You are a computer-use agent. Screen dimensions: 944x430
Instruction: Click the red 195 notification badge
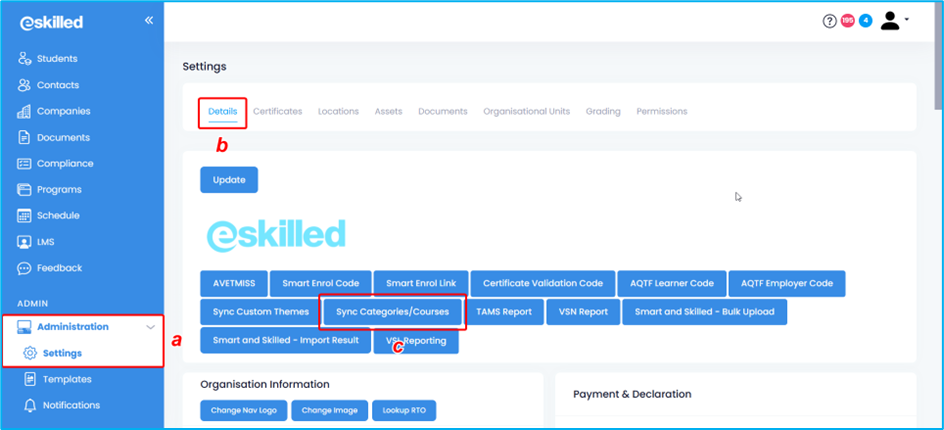pyautogui.click(x=847, y=21)
